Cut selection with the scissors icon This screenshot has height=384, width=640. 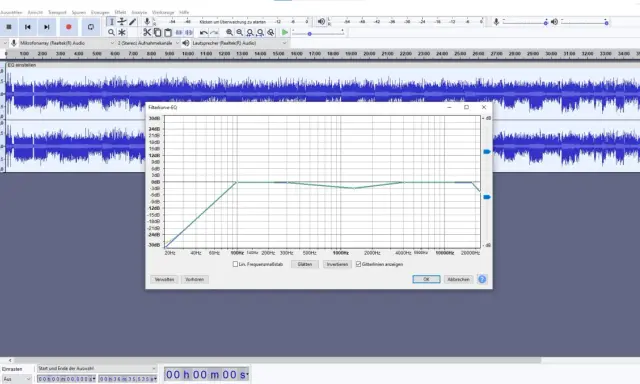[147, 32]
